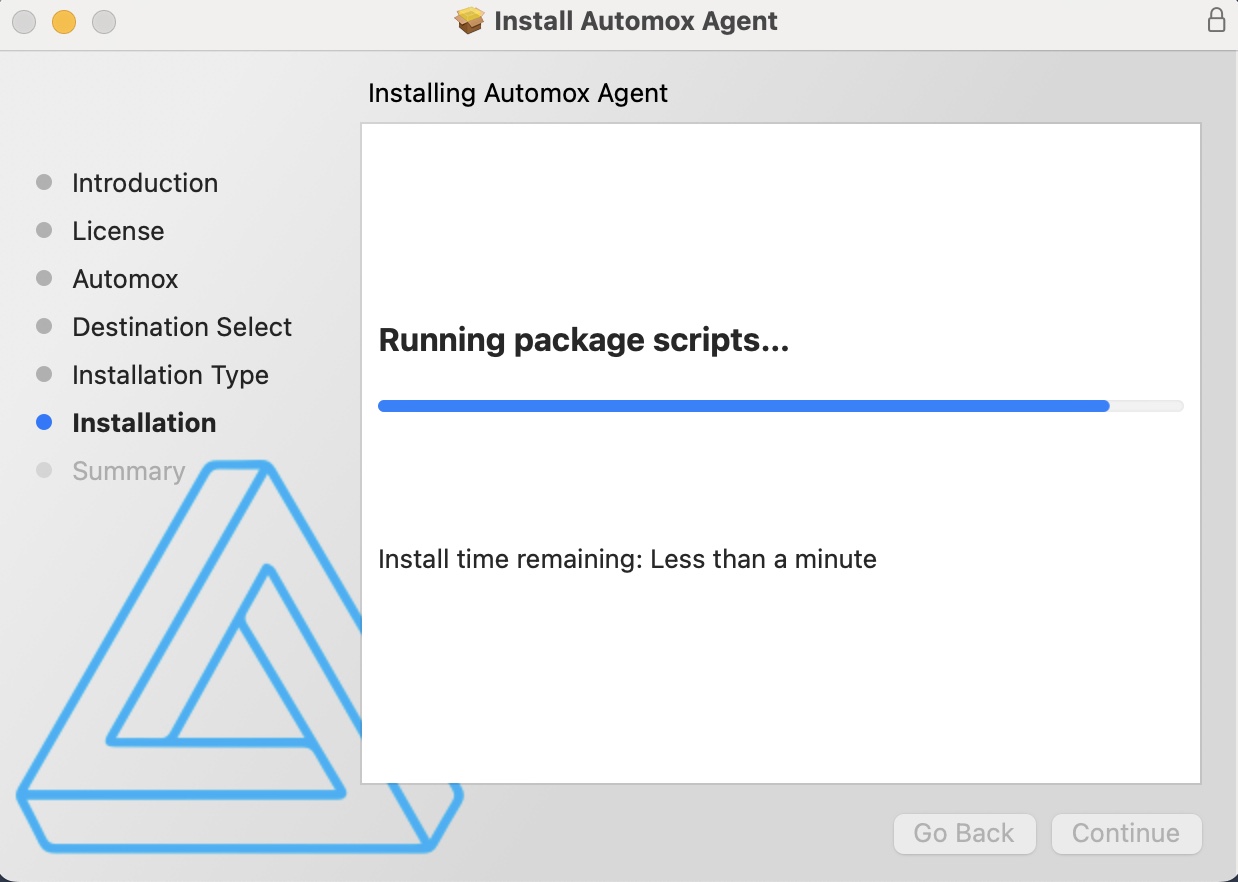The image size is (1238, 882).
Task: Click the gray bullet beside License
Action: (x=44, y=231)
